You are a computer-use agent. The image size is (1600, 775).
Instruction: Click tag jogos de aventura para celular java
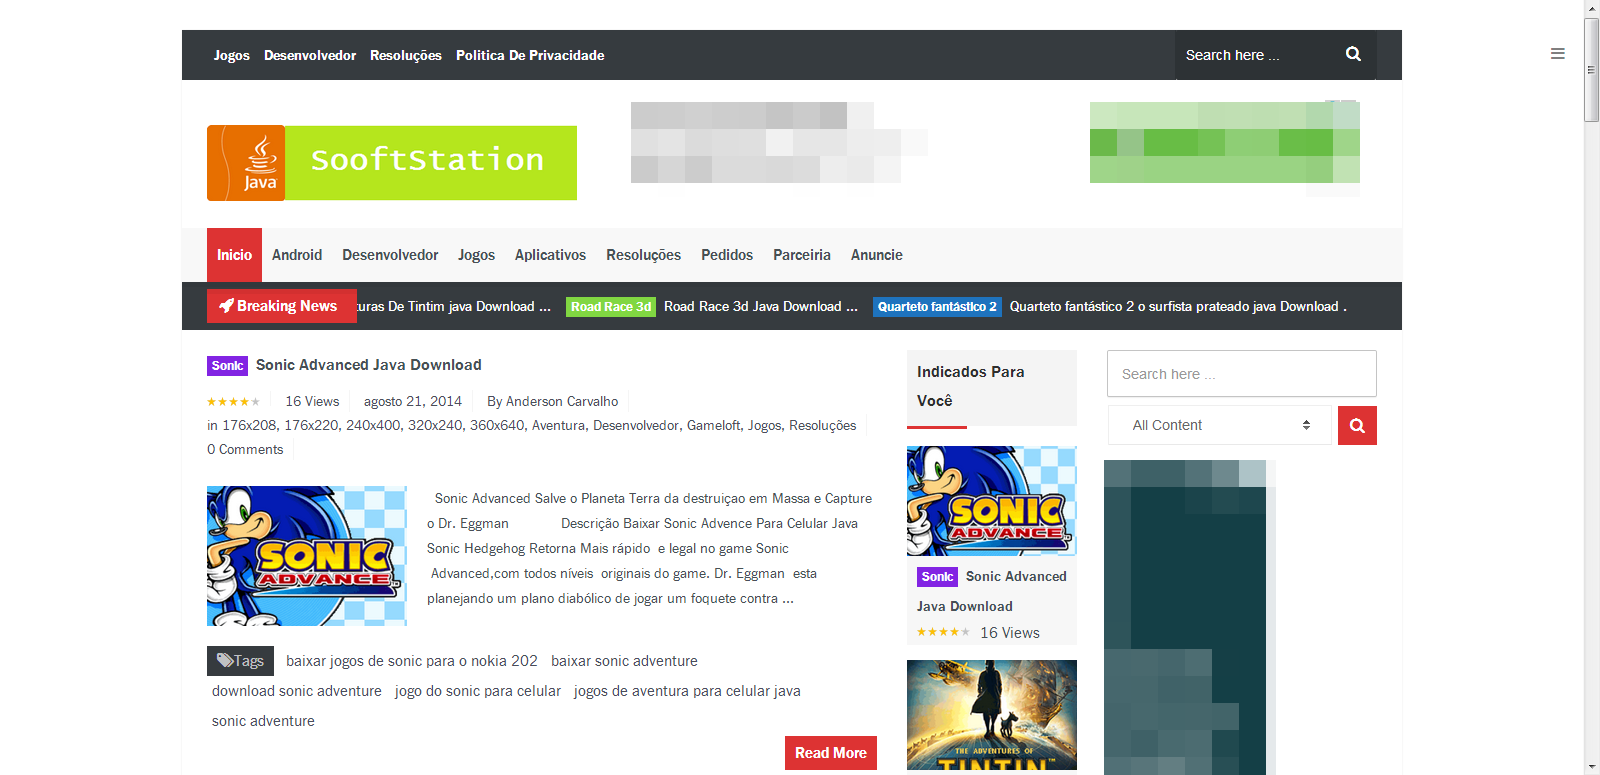[687, 691]
